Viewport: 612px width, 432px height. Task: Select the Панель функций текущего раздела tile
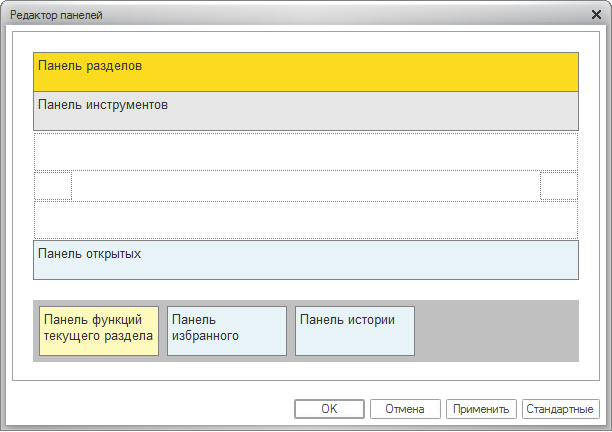point(99,330)
